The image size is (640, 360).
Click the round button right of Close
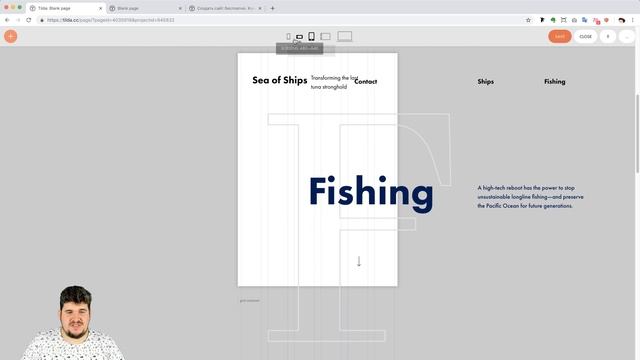pos(608,36)
